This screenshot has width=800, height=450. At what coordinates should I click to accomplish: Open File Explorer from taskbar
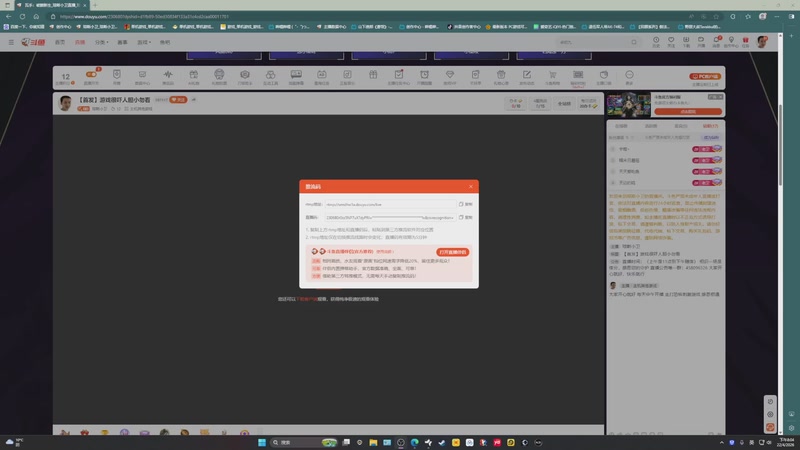373,442
